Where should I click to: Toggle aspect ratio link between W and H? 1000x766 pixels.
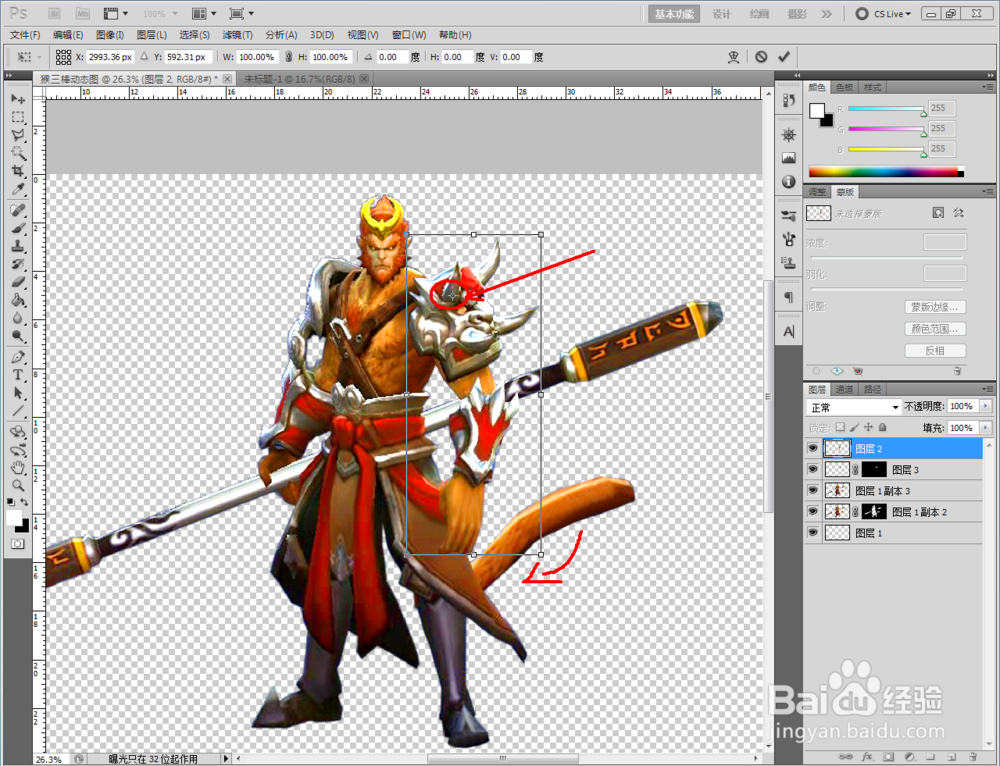[288, 57]
